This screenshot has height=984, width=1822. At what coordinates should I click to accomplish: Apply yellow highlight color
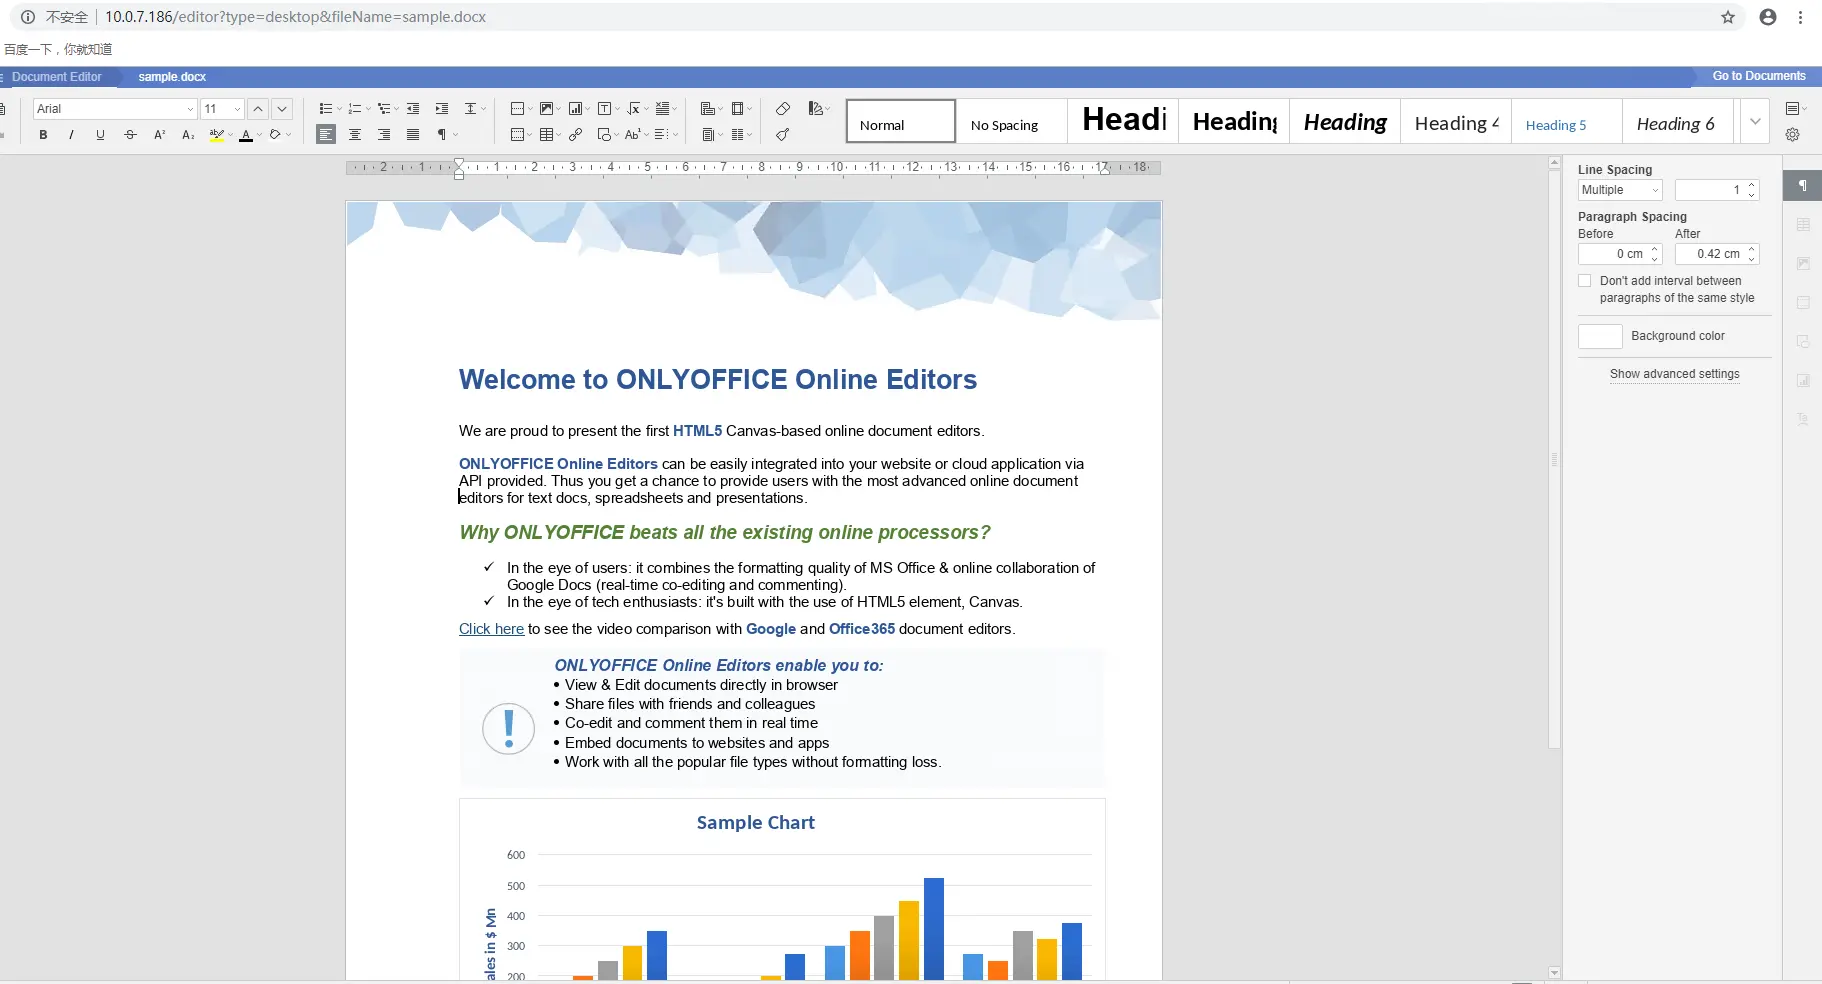click(216, 135)
